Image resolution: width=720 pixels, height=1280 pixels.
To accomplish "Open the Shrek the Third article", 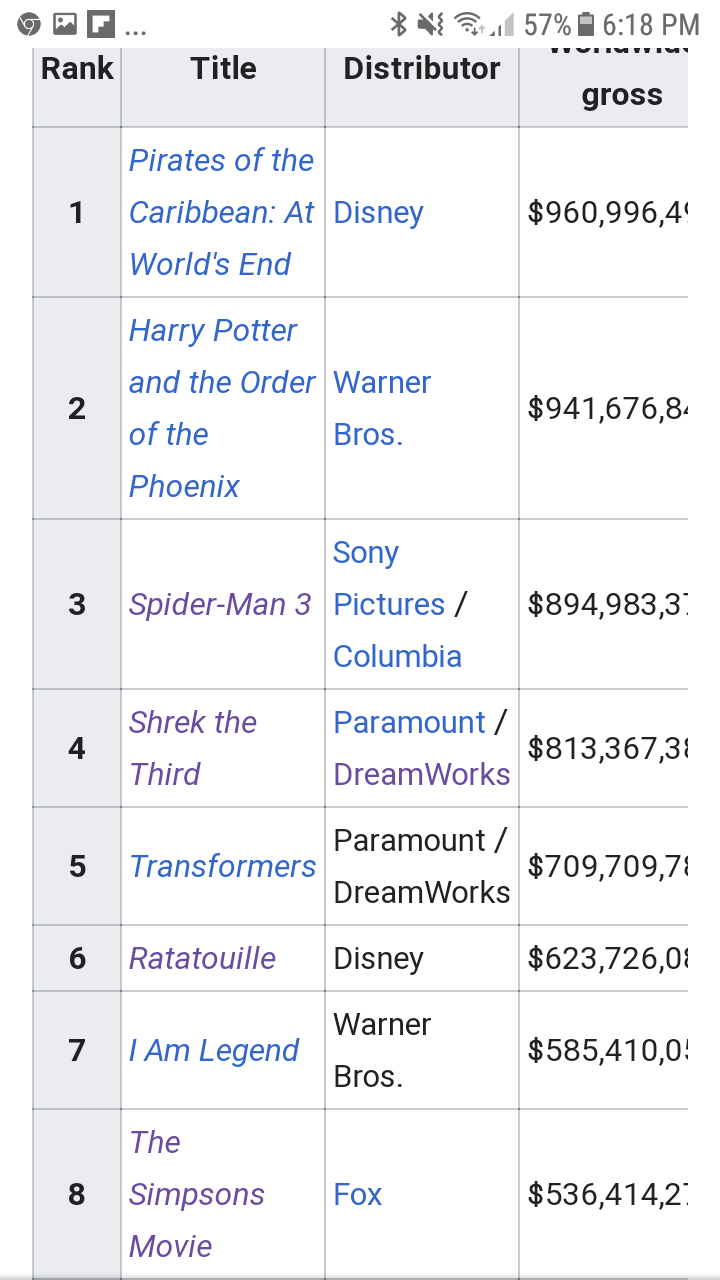I will click(193, 748).
